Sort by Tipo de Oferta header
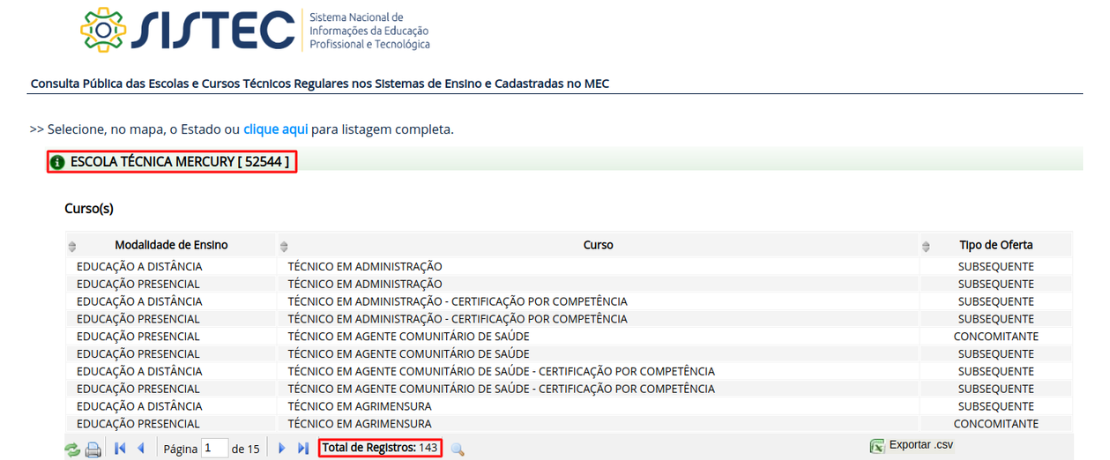This screenshot has width=1110, height=460. [x=996, y=245]
